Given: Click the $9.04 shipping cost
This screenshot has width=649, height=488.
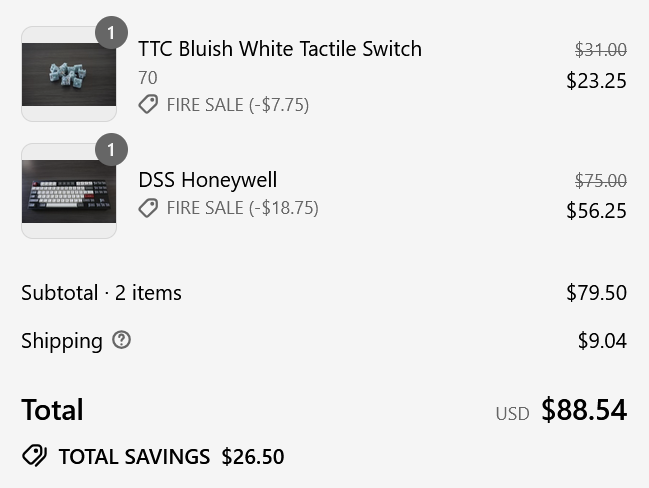Looking at the screenshot, I should pos(602,341).
